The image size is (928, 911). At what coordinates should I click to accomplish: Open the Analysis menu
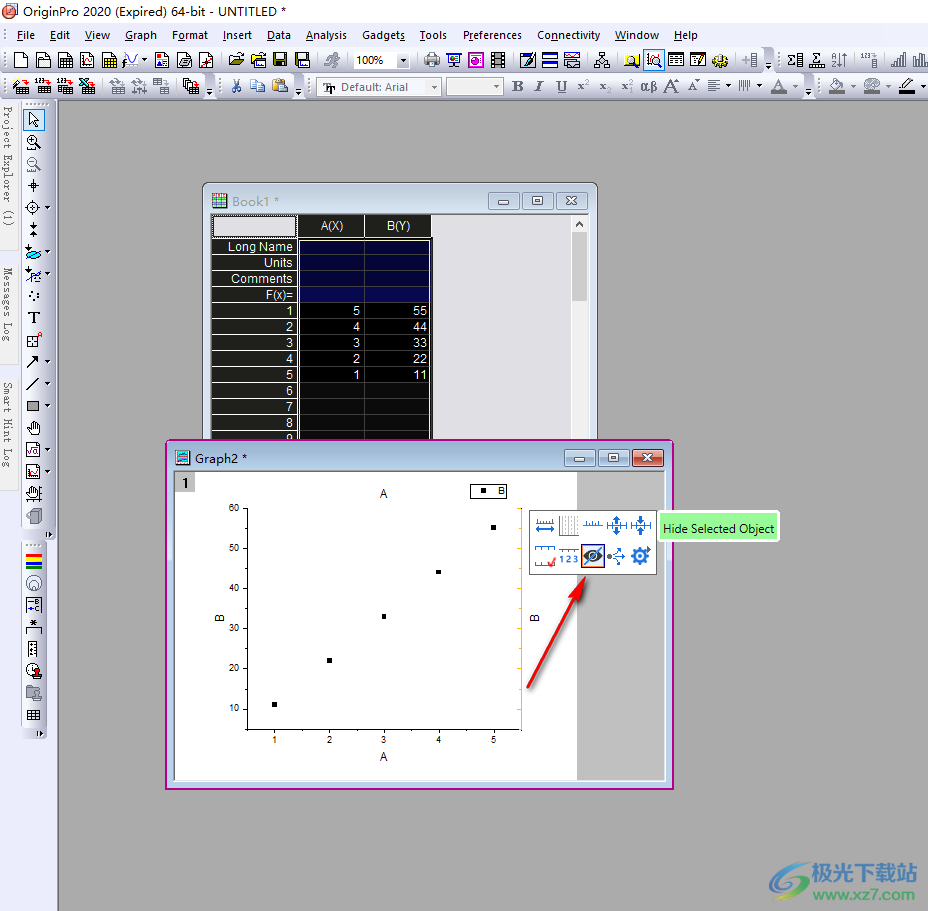tap(326, 35)
